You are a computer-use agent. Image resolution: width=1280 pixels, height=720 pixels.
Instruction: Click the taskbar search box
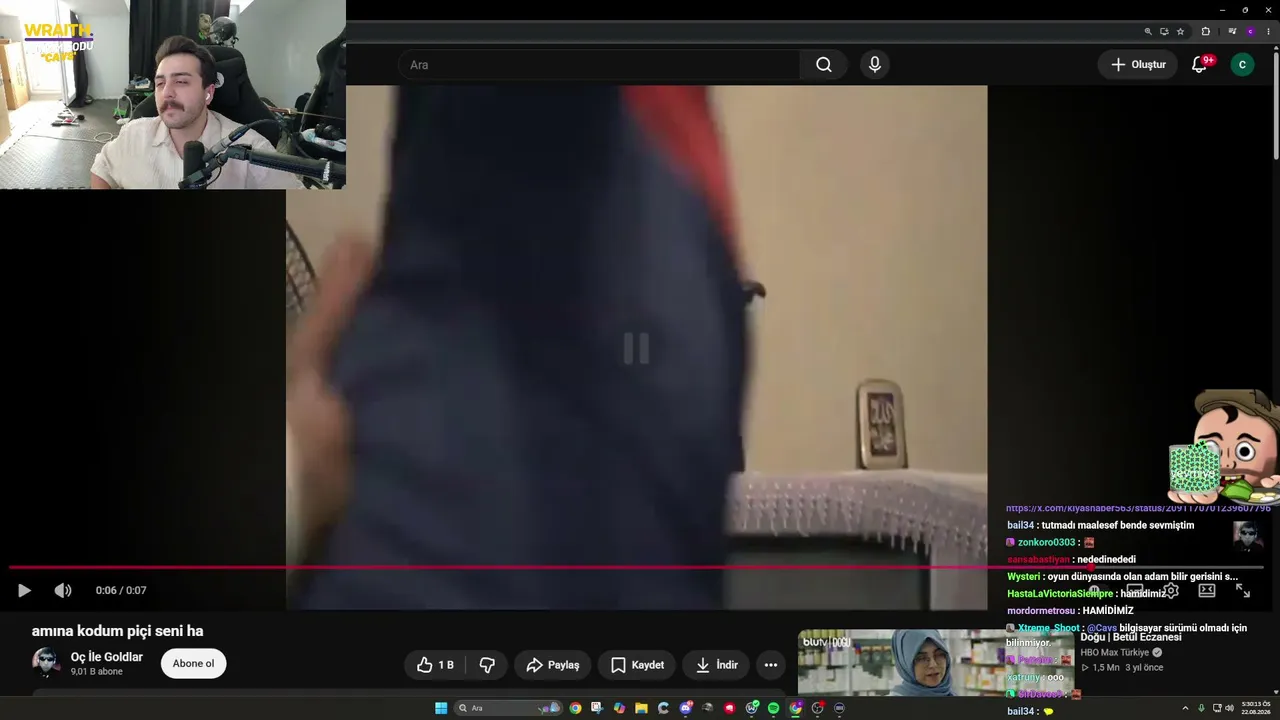509,708
